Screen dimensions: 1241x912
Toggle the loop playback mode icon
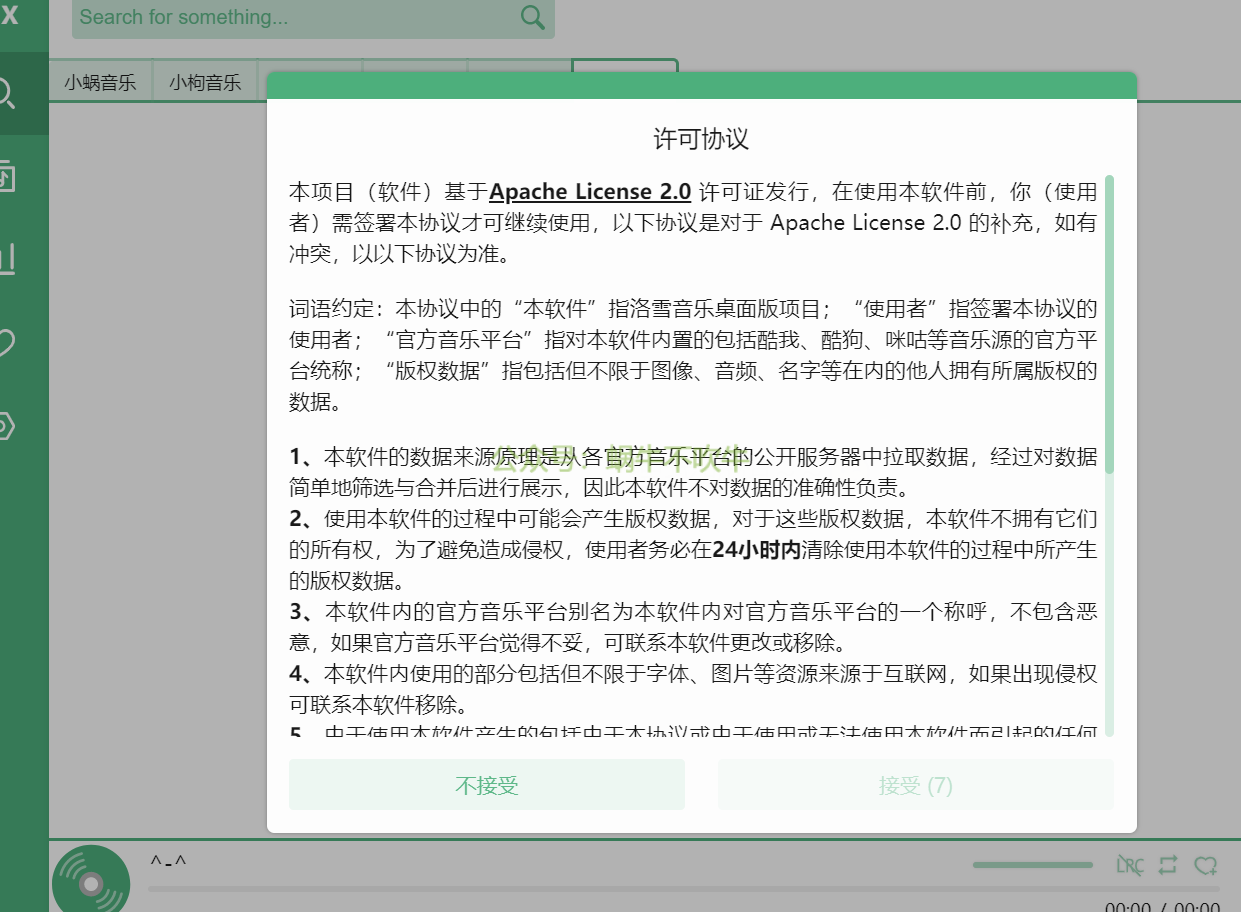[x=1168, y=865]
